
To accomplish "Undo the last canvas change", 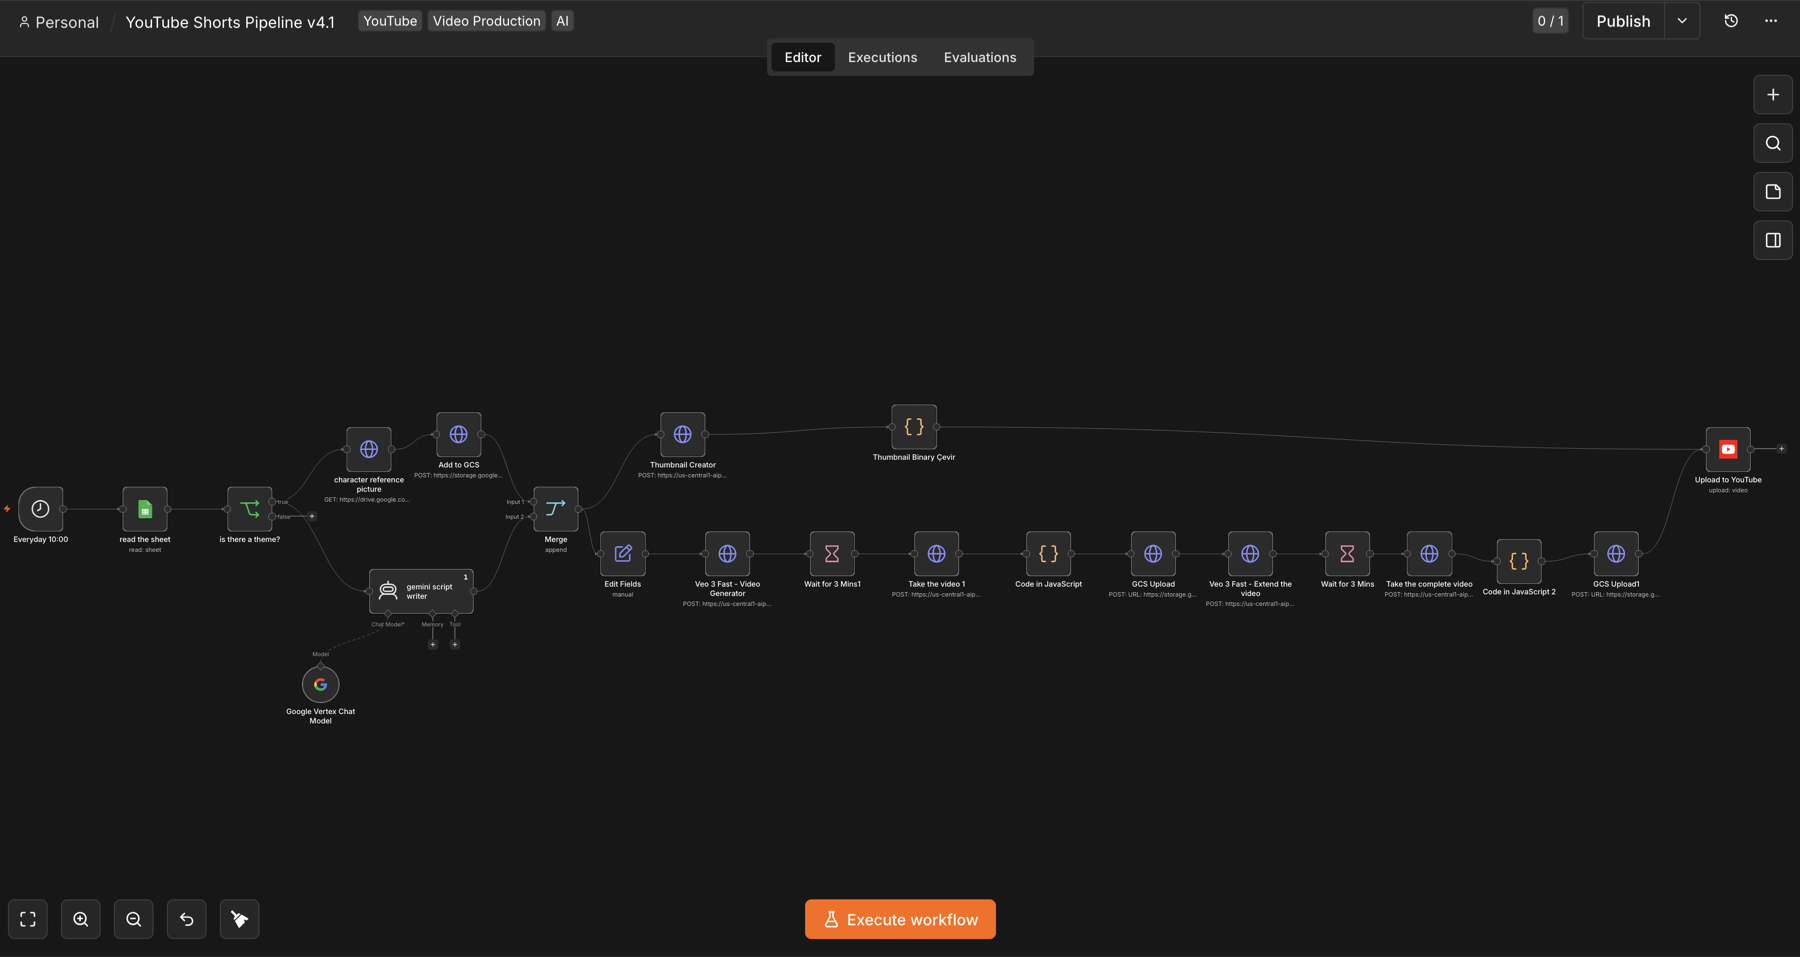I will click(x=187, y=919).
